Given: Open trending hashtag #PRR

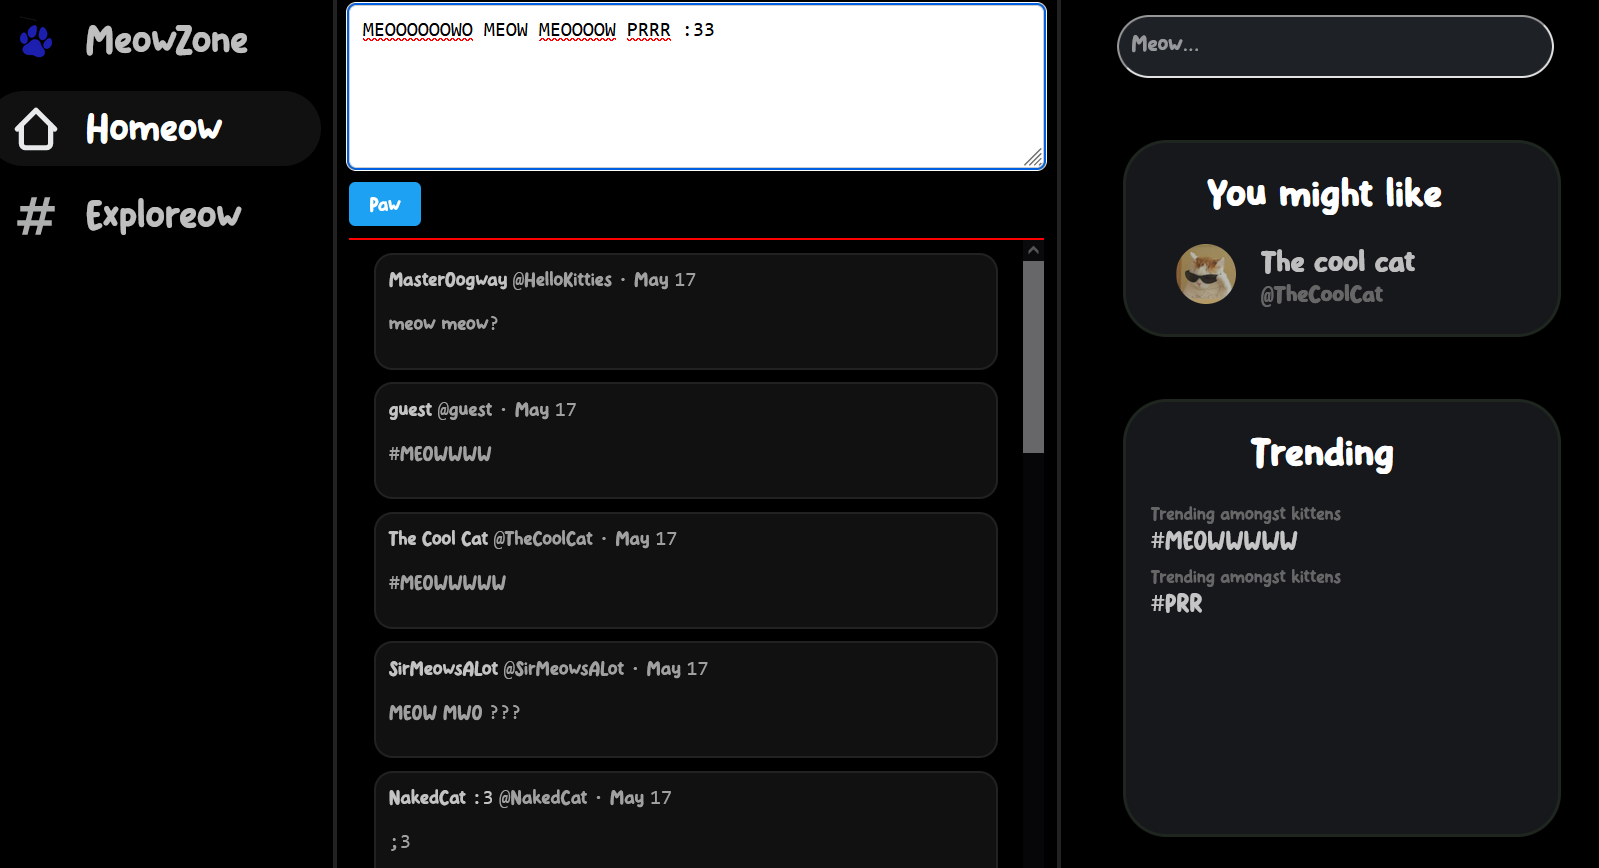Looking at the screenshot, I should [x=1176, y=604].
